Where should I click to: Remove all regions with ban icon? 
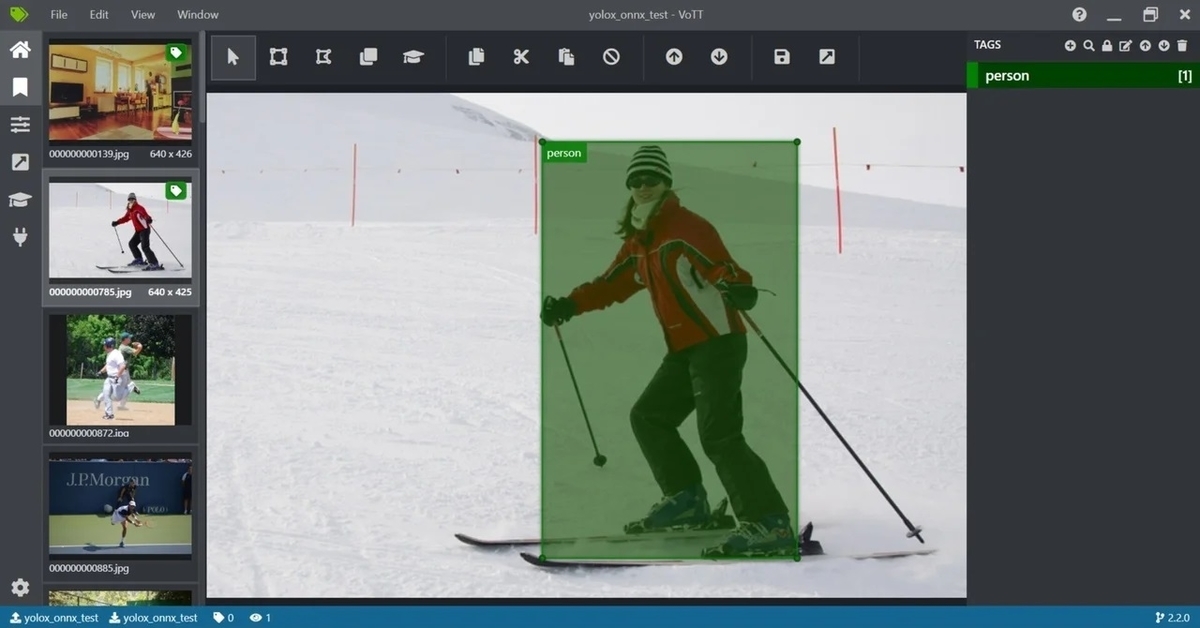(611, 57)
